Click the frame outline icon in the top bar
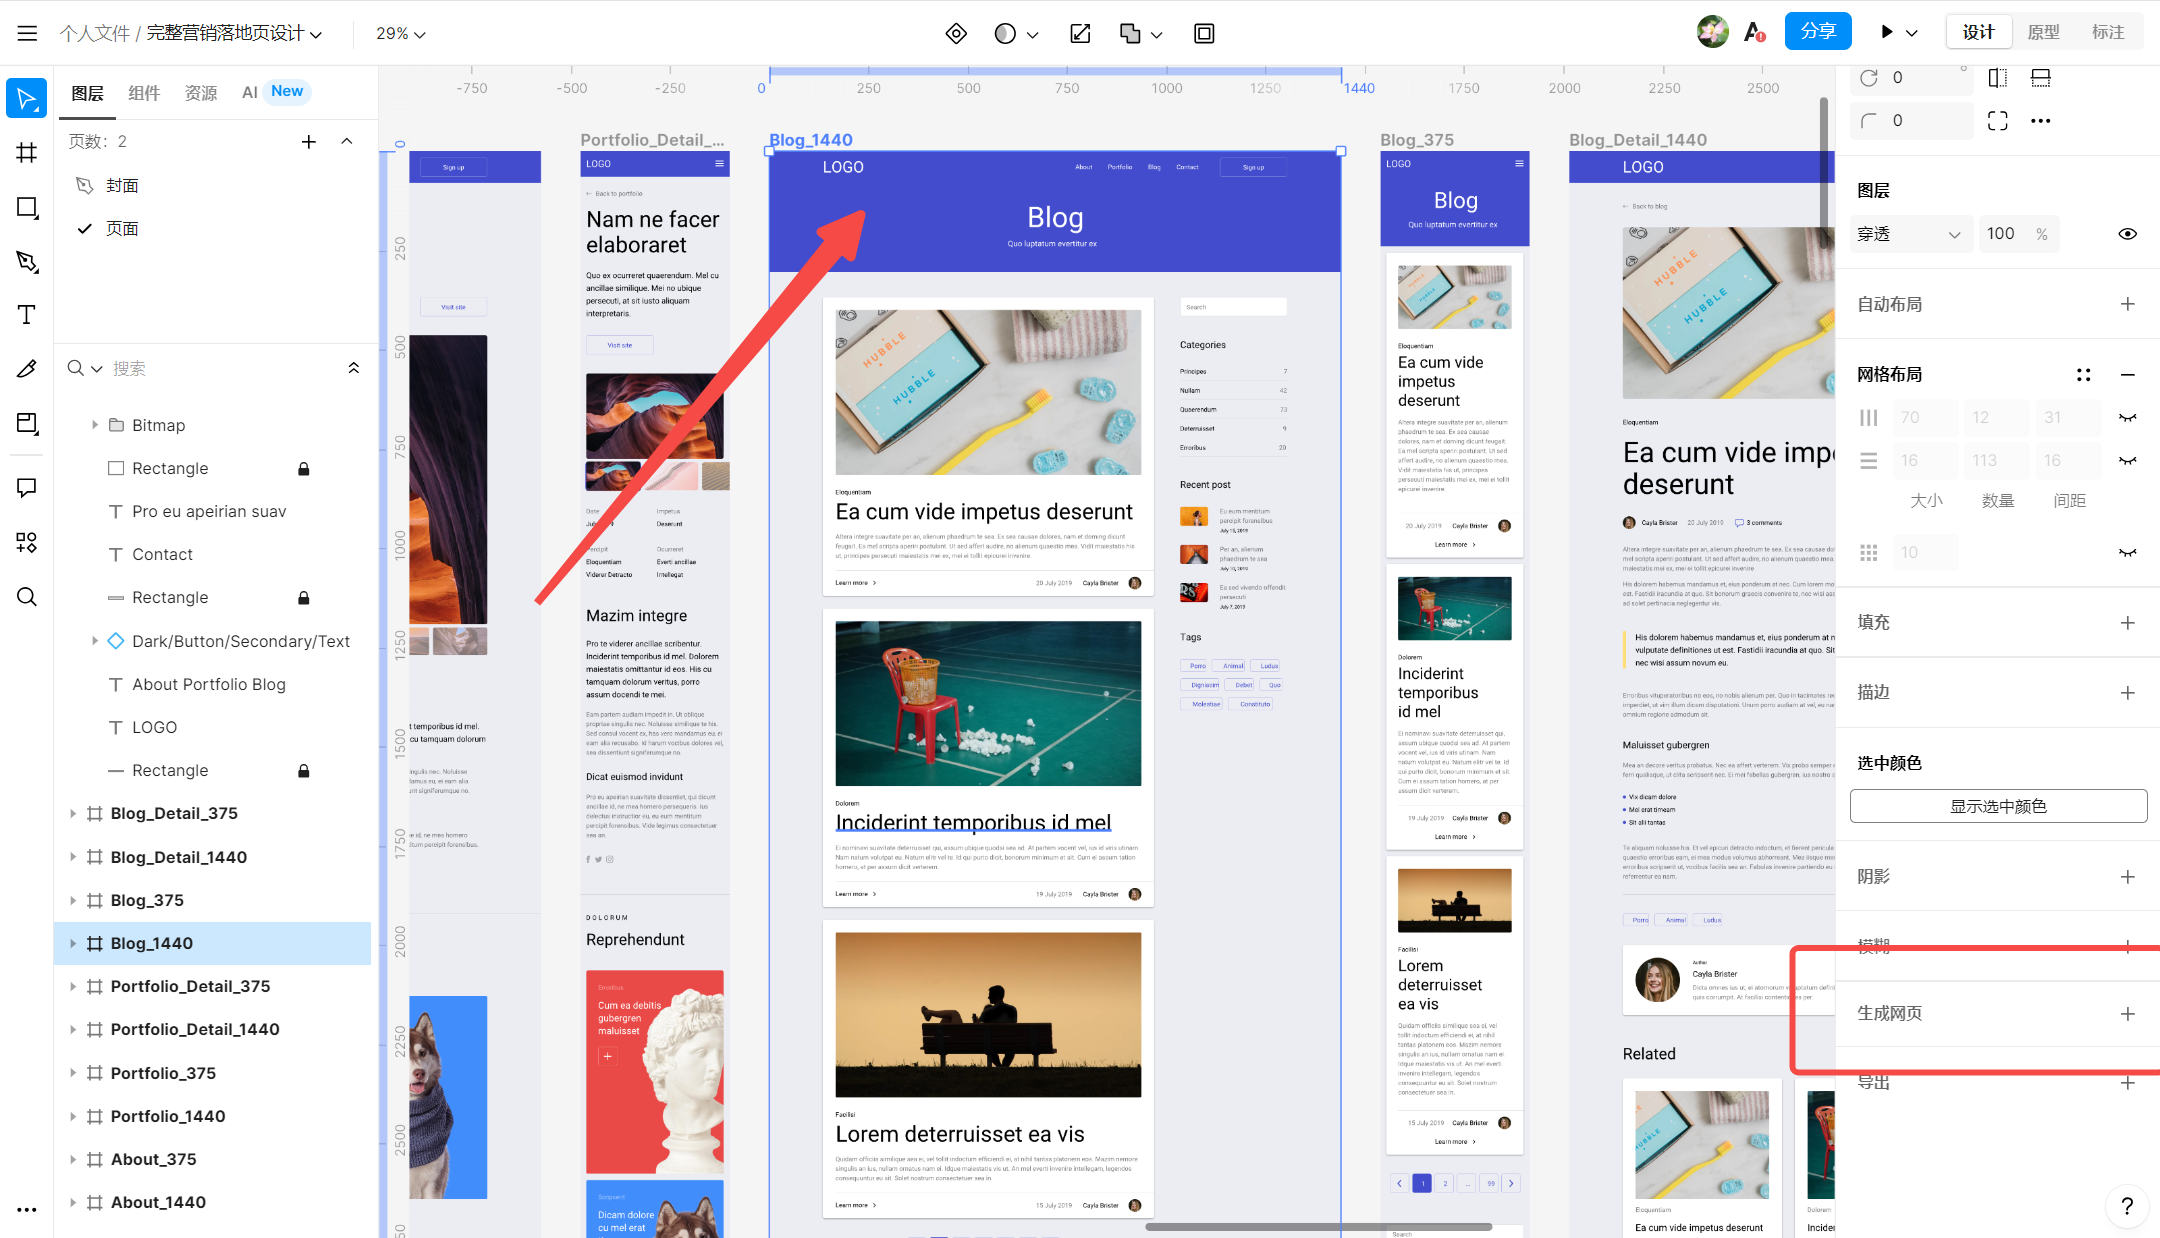 click(x=1204, y=33)
